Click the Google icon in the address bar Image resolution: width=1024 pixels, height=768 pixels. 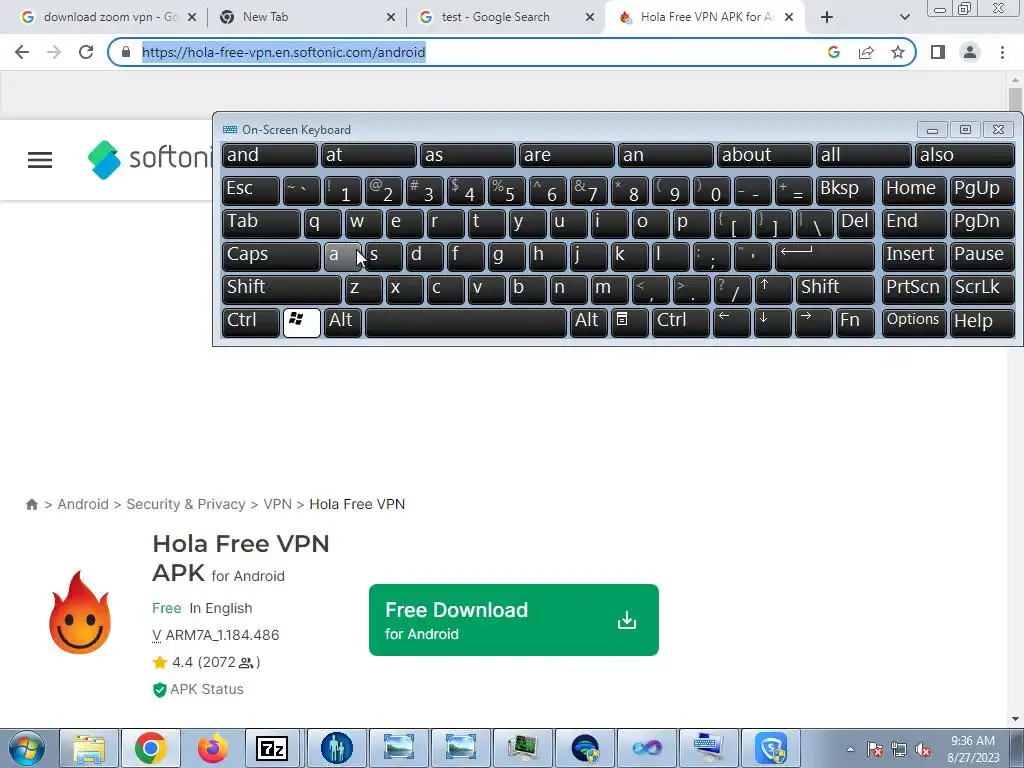point(834,52)
